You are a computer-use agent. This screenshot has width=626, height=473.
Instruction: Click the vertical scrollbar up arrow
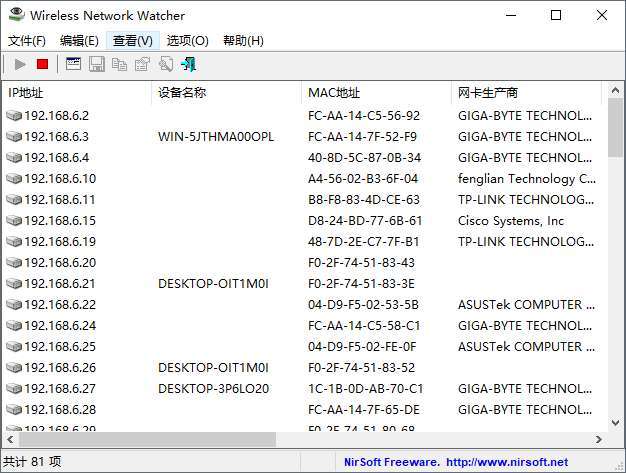(x=615, y=91)
